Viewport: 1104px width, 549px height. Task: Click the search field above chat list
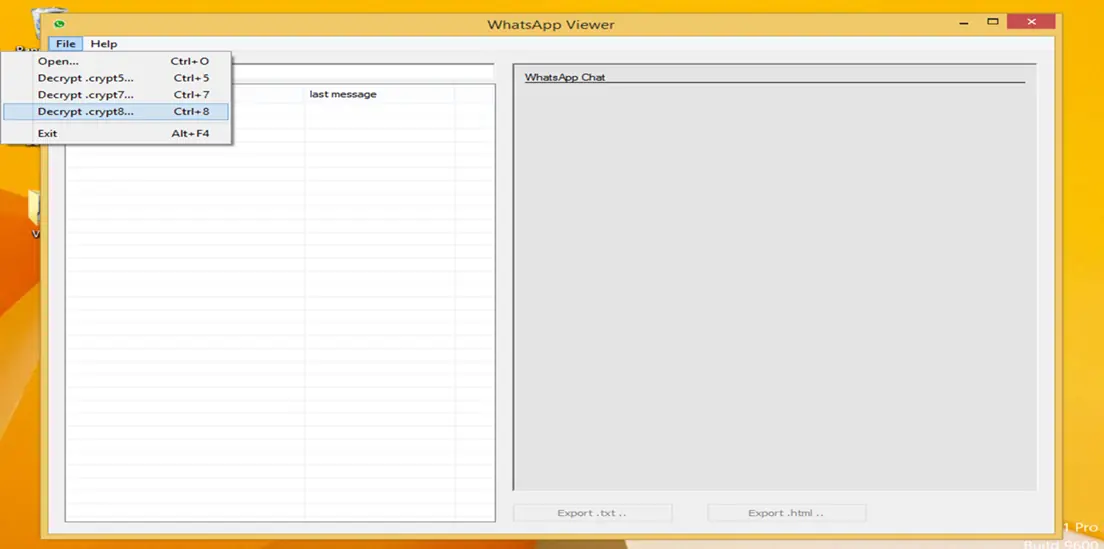point(363,72)
